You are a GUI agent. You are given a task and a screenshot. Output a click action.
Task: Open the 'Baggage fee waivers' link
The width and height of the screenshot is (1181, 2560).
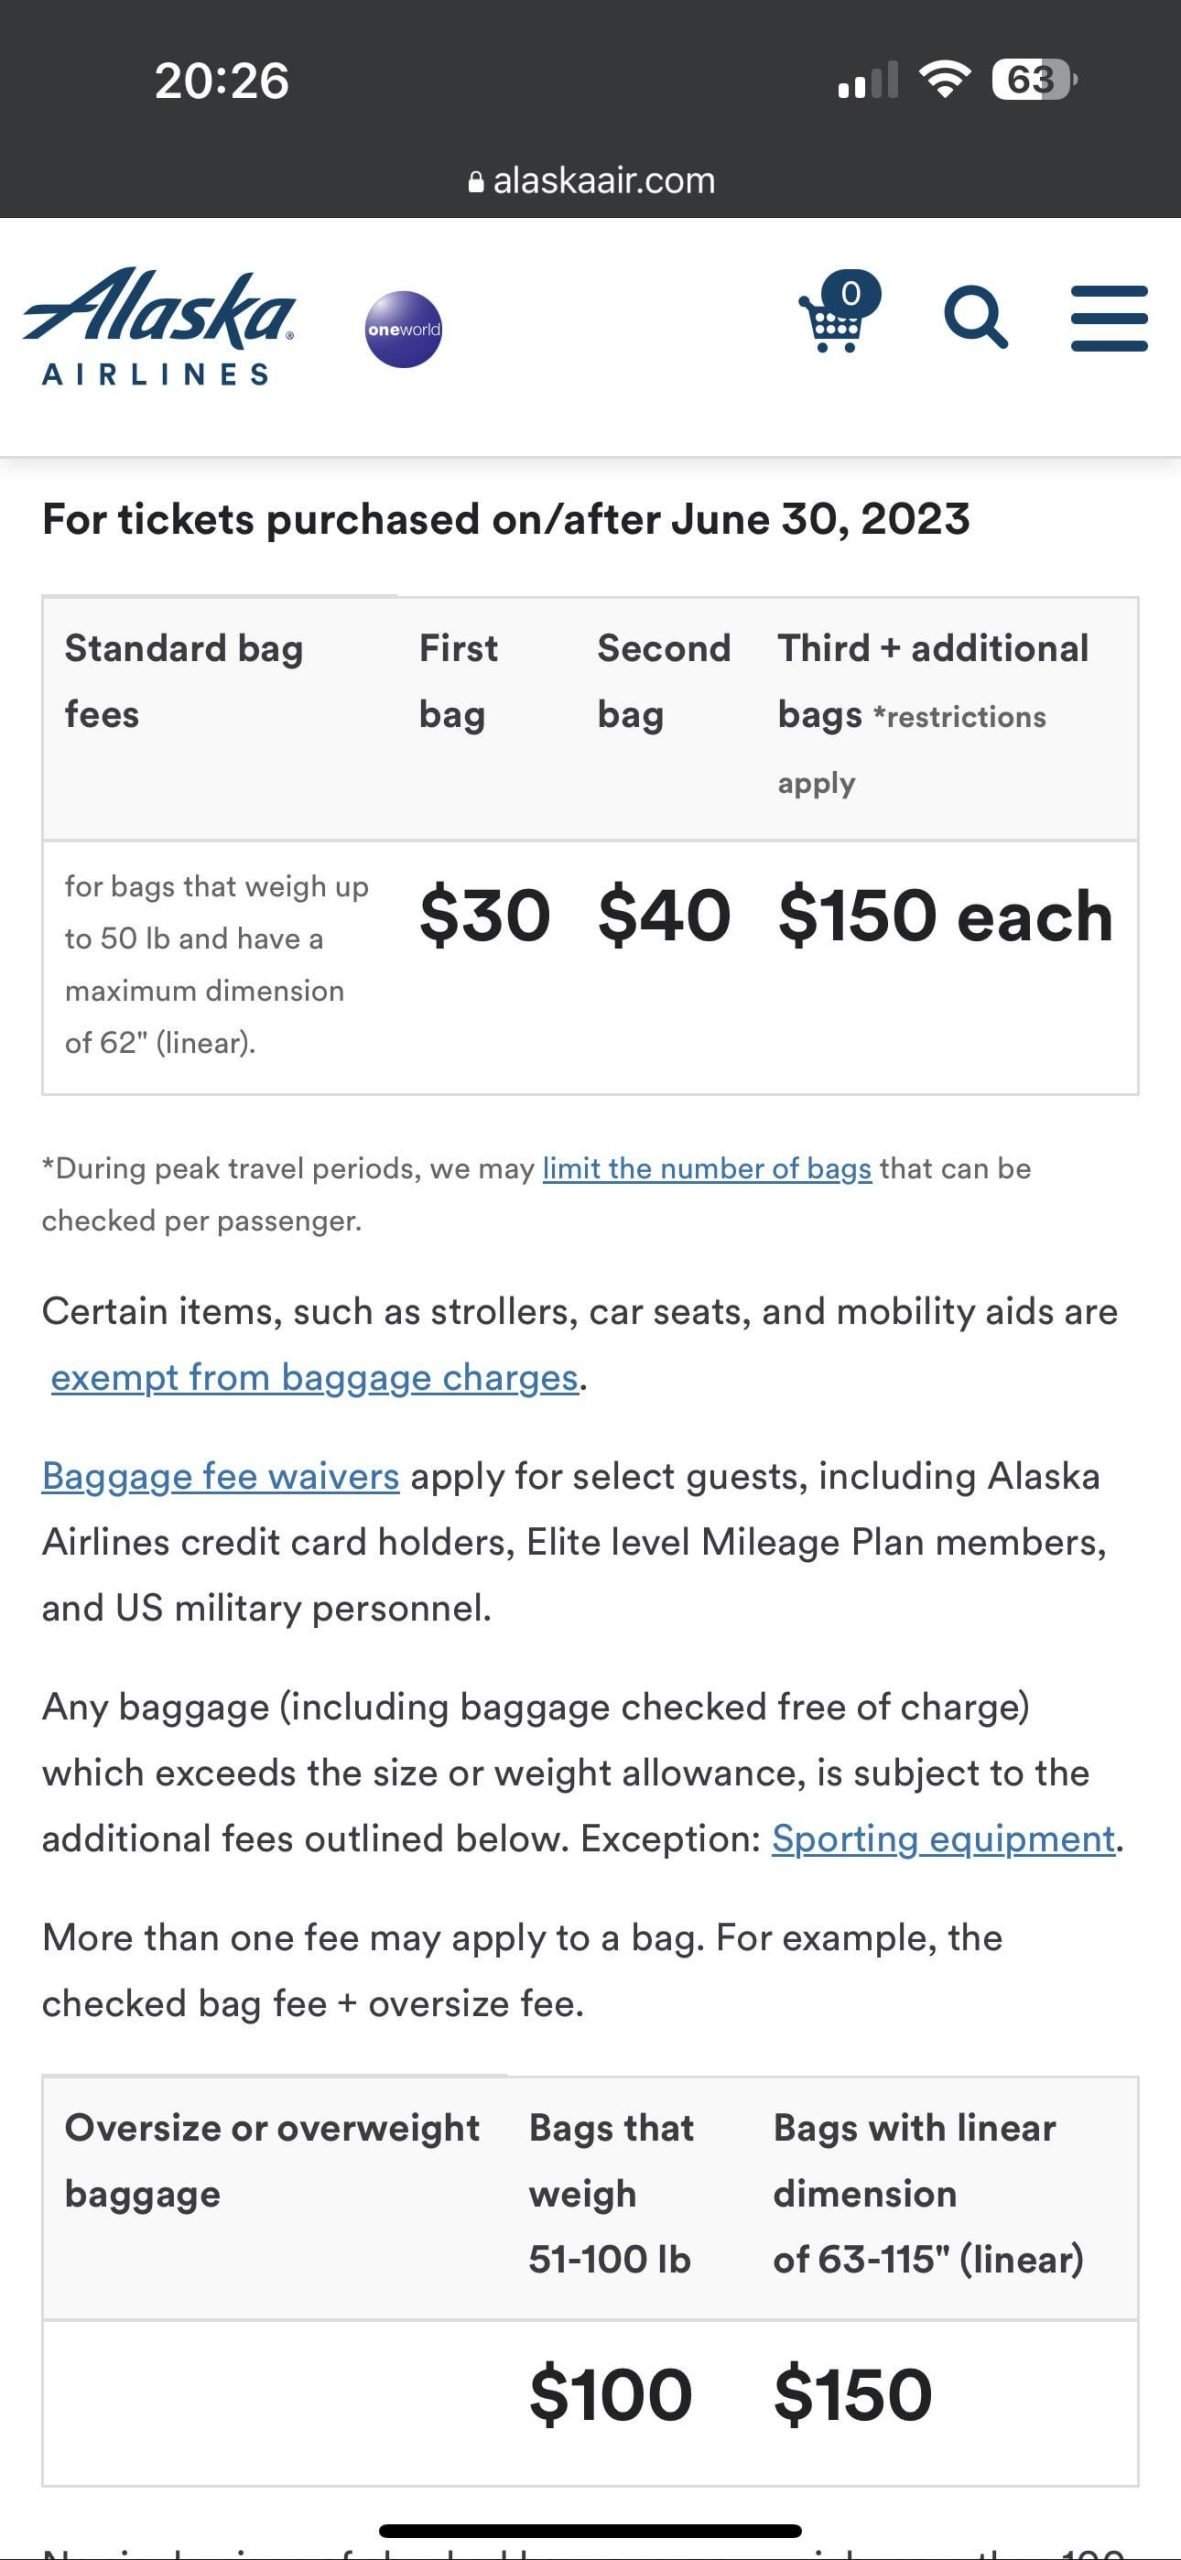coord(221,1476)
